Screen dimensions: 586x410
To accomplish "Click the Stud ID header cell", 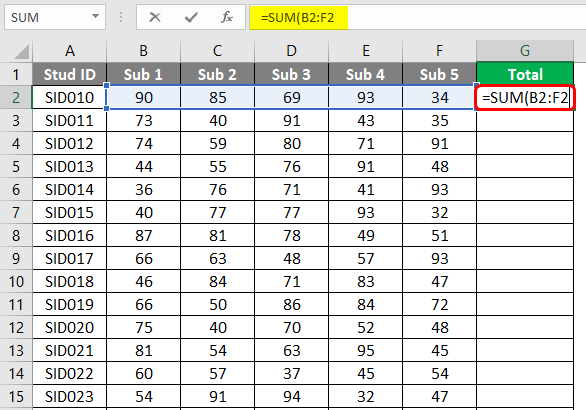I will click(x=70, y=74).
